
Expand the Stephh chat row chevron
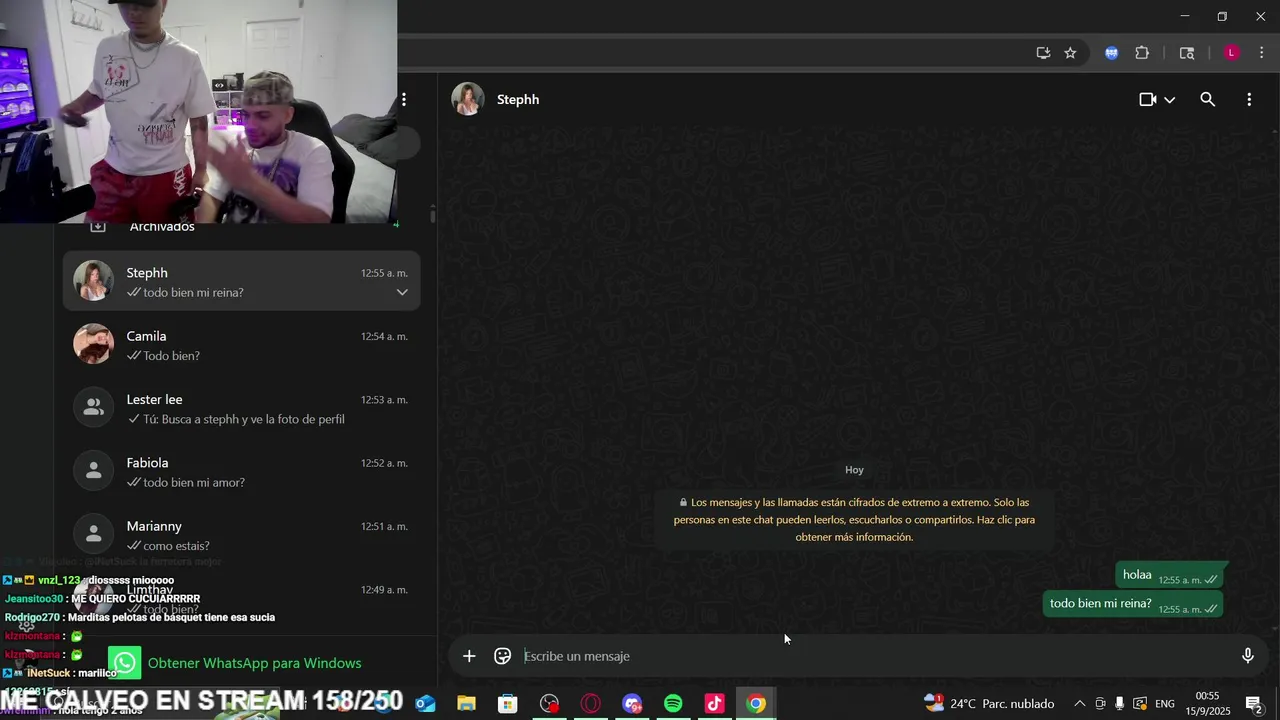402,293
